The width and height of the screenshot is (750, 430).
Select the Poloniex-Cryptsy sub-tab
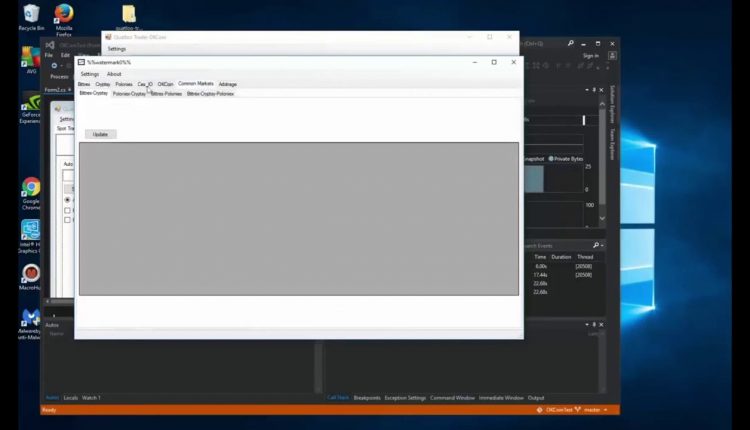coord(129,93)
